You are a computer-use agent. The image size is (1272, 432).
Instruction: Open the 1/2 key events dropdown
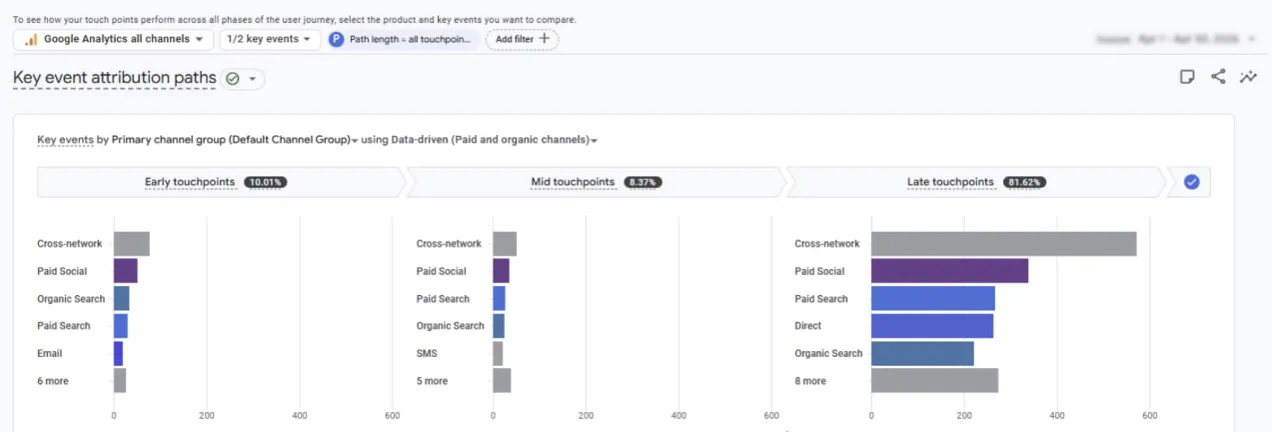click(x=270, y=39)
